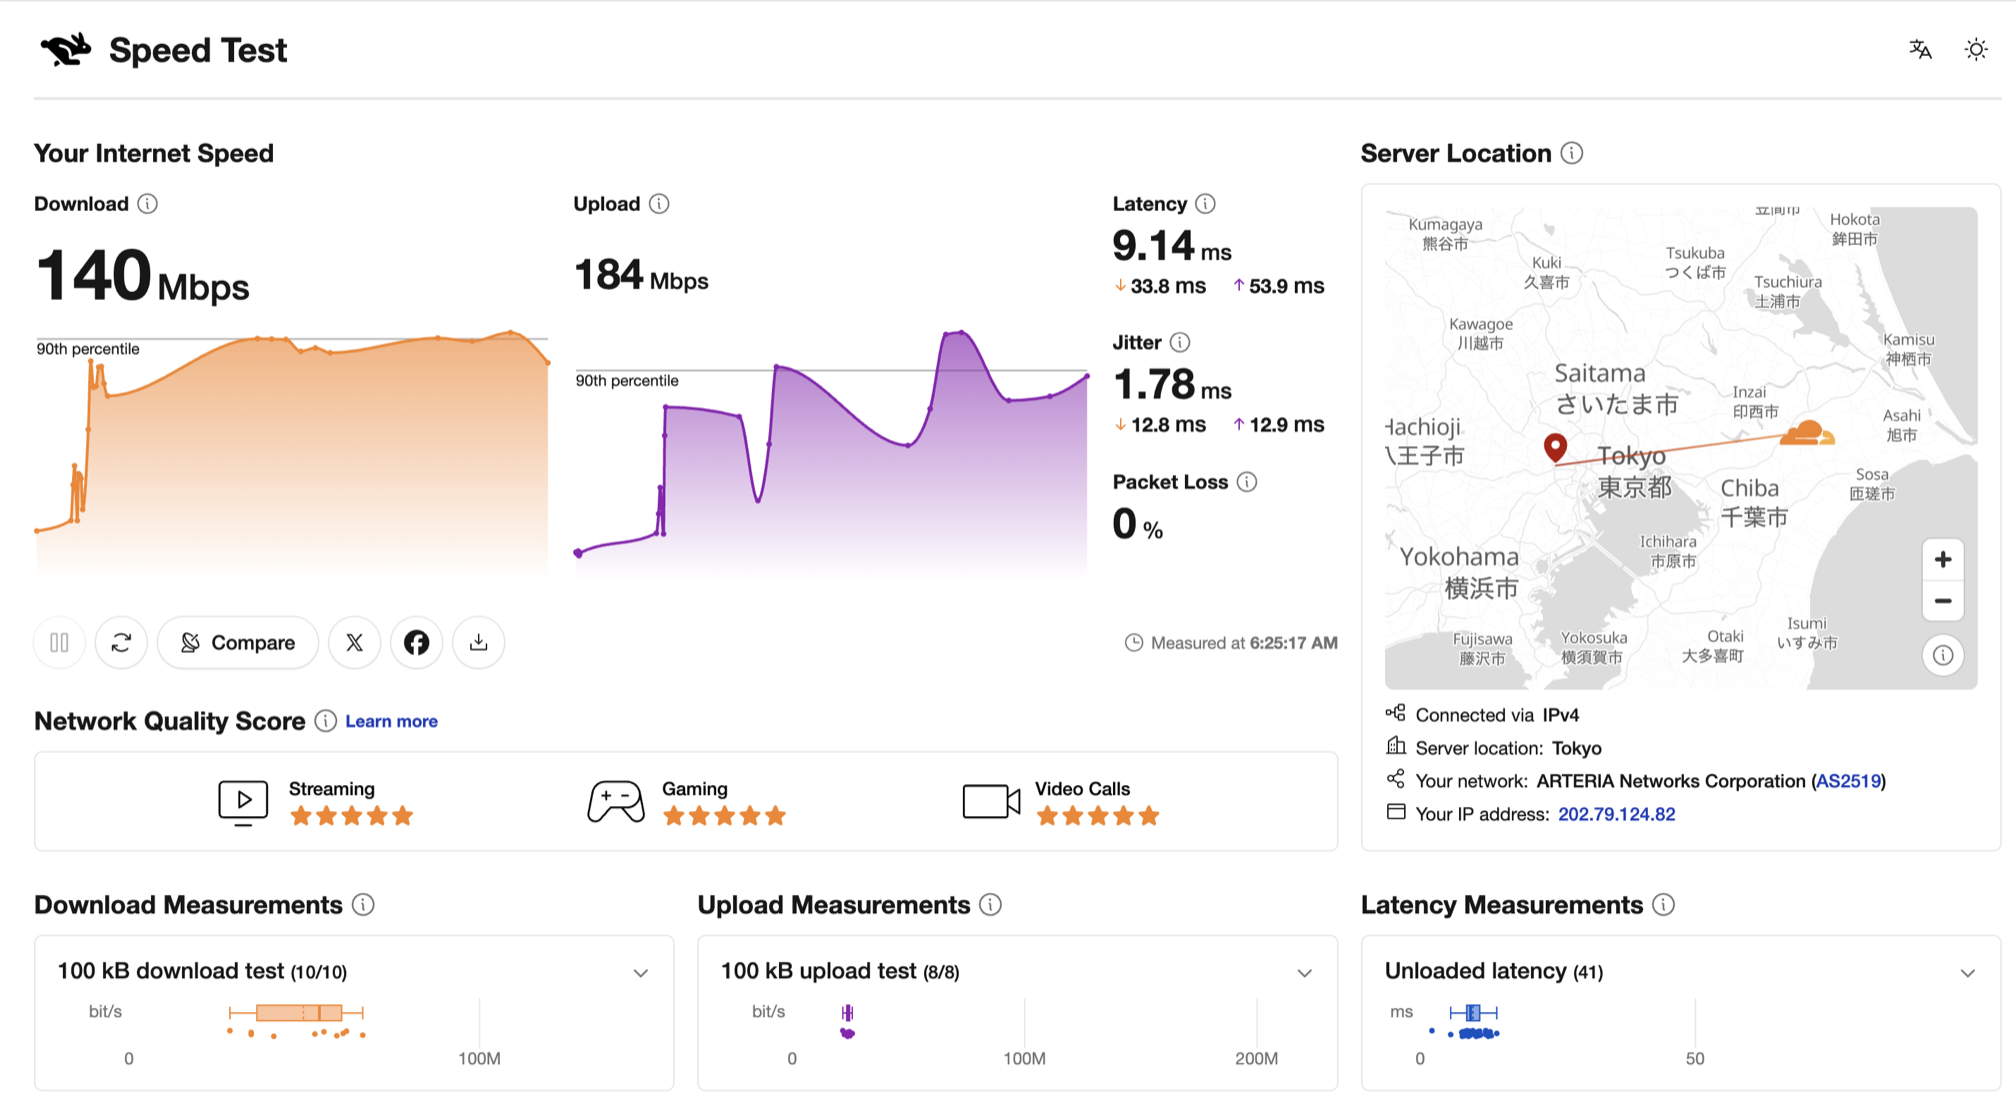Open the language translation icon
Image resolution: width=2016 pixels, height=1106 pixels.
coord(1920,49)
